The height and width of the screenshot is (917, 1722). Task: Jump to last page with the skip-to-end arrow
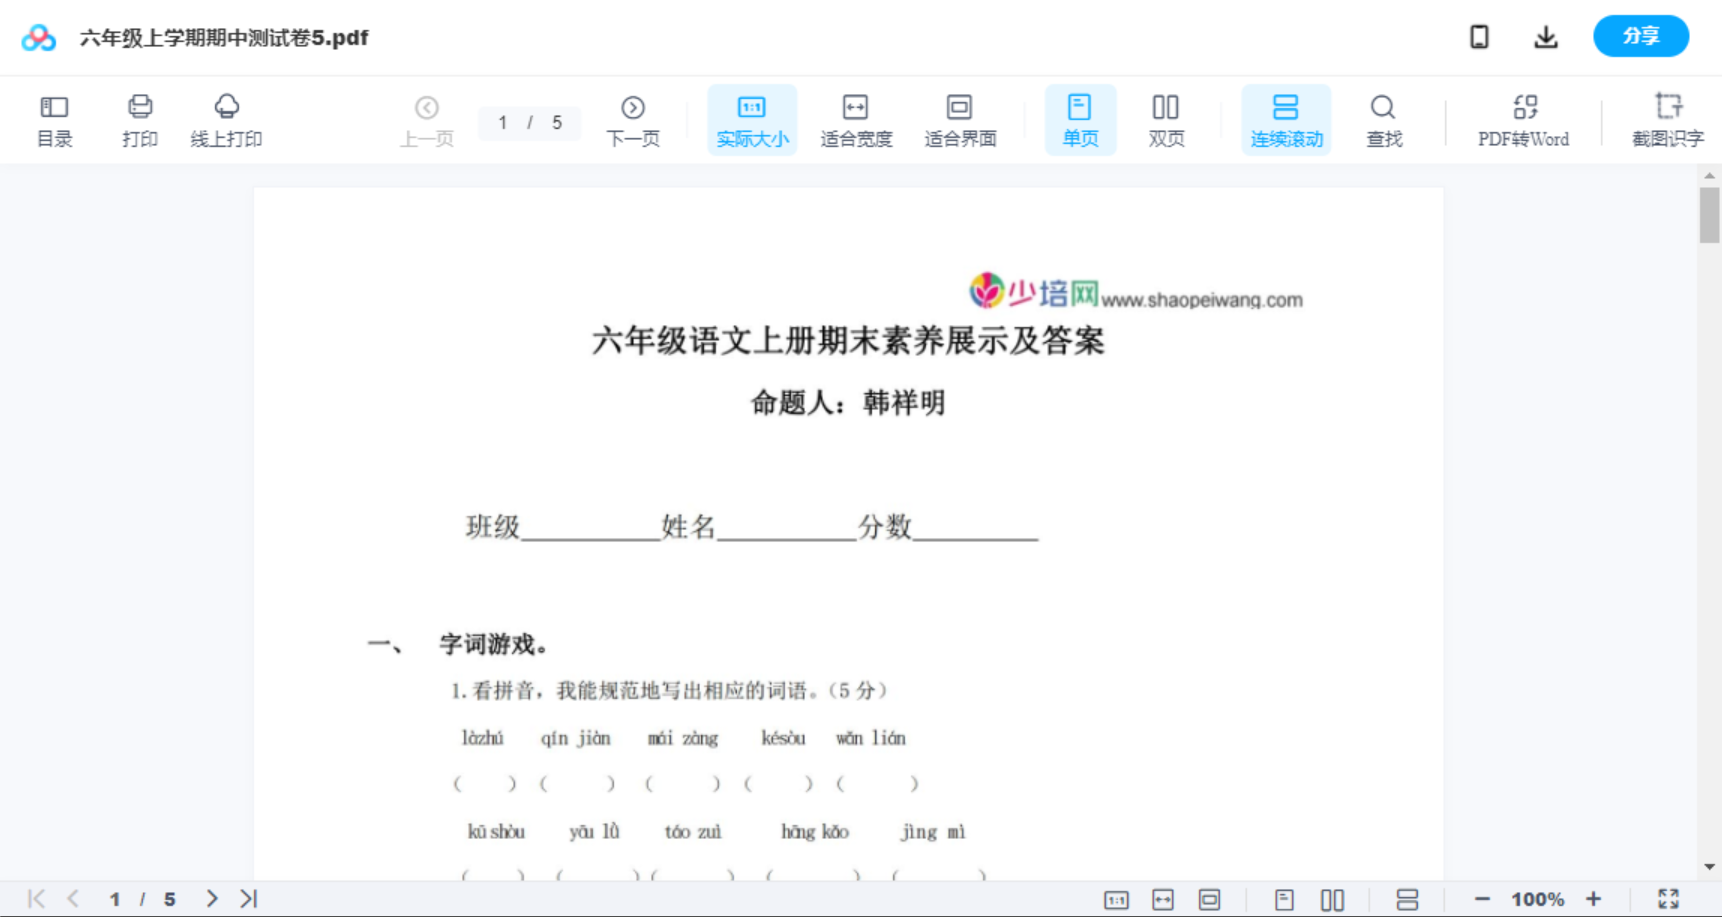coord(246,898)
